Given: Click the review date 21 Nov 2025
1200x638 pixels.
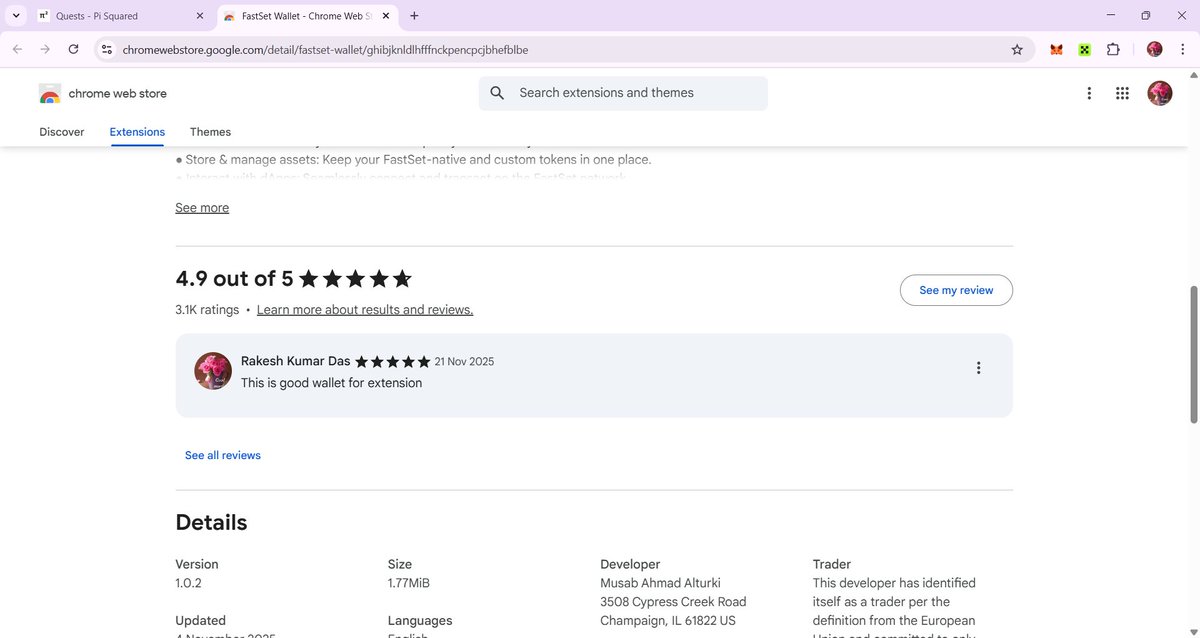Looking at the screenshot, I should coord(464,361).
